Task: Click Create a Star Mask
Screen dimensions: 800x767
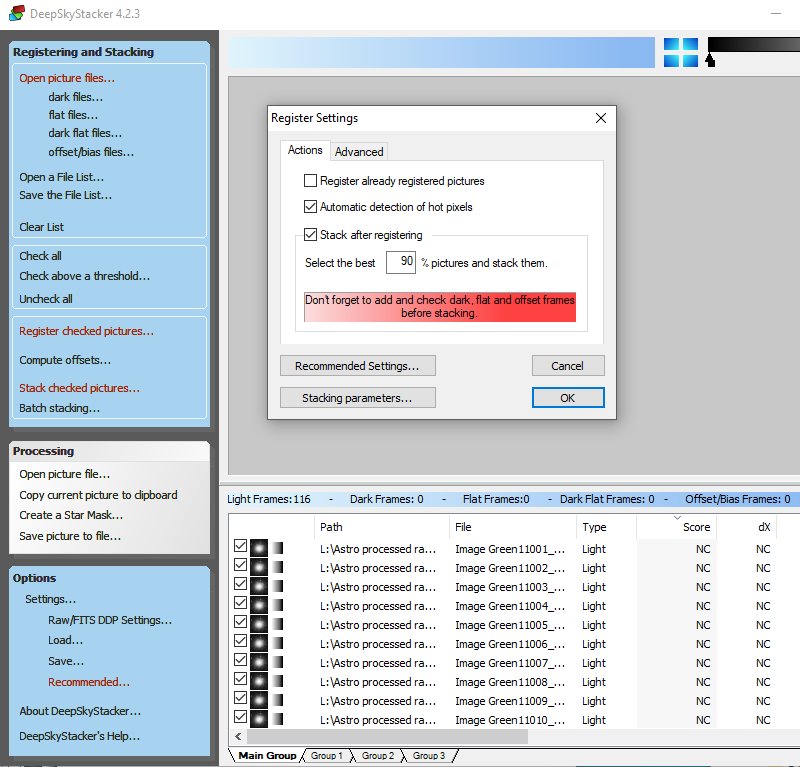Action: pyautogui.click(x=71, y=515)
